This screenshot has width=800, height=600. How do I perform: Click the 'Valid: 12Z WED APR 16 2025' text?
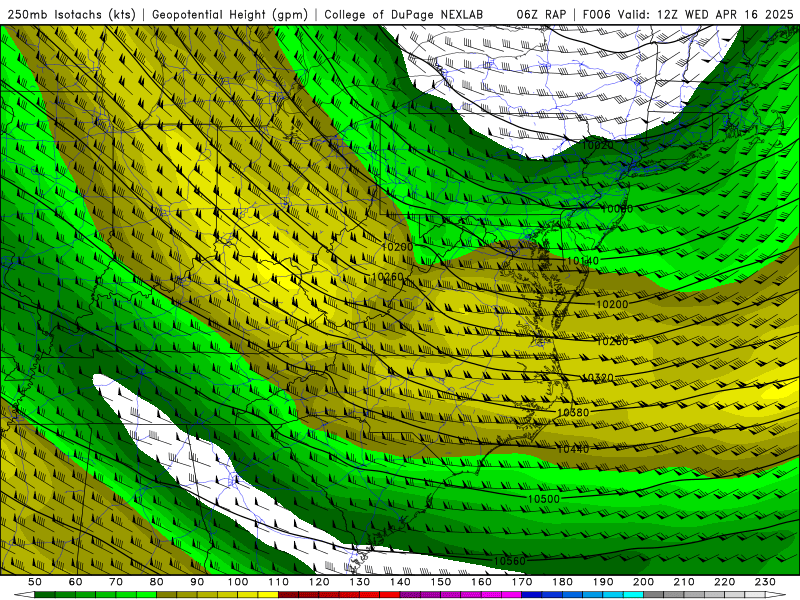point(706,15)
